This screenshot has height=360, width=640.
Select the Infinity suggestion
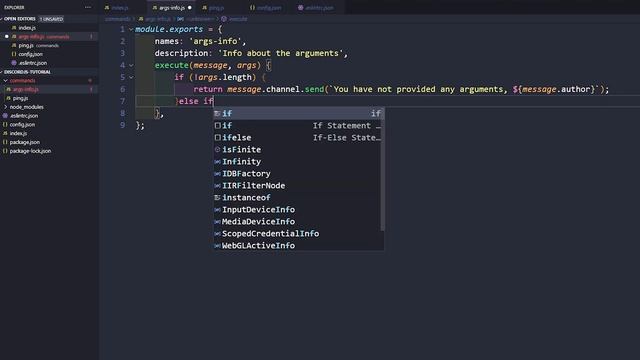[x=298, y=162]
